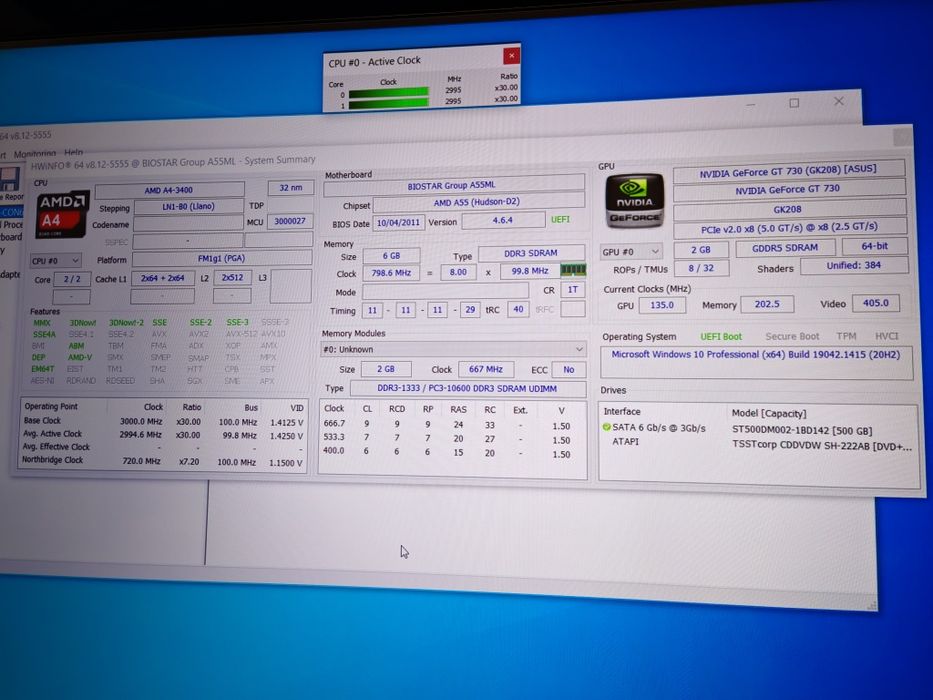Click the GPU codename field 'GK208'

(x=788, y=209)
